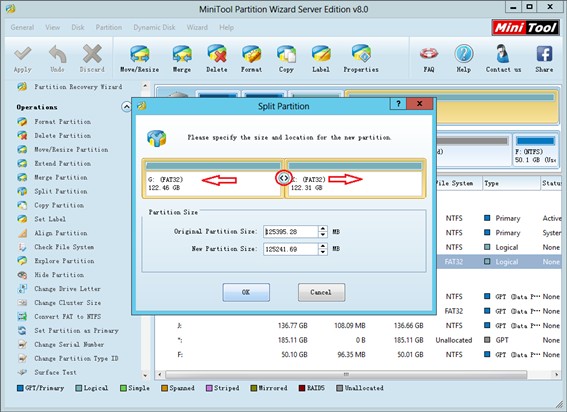Click the Format toolbar icon
567x412 pixels.
pos(251,54)
